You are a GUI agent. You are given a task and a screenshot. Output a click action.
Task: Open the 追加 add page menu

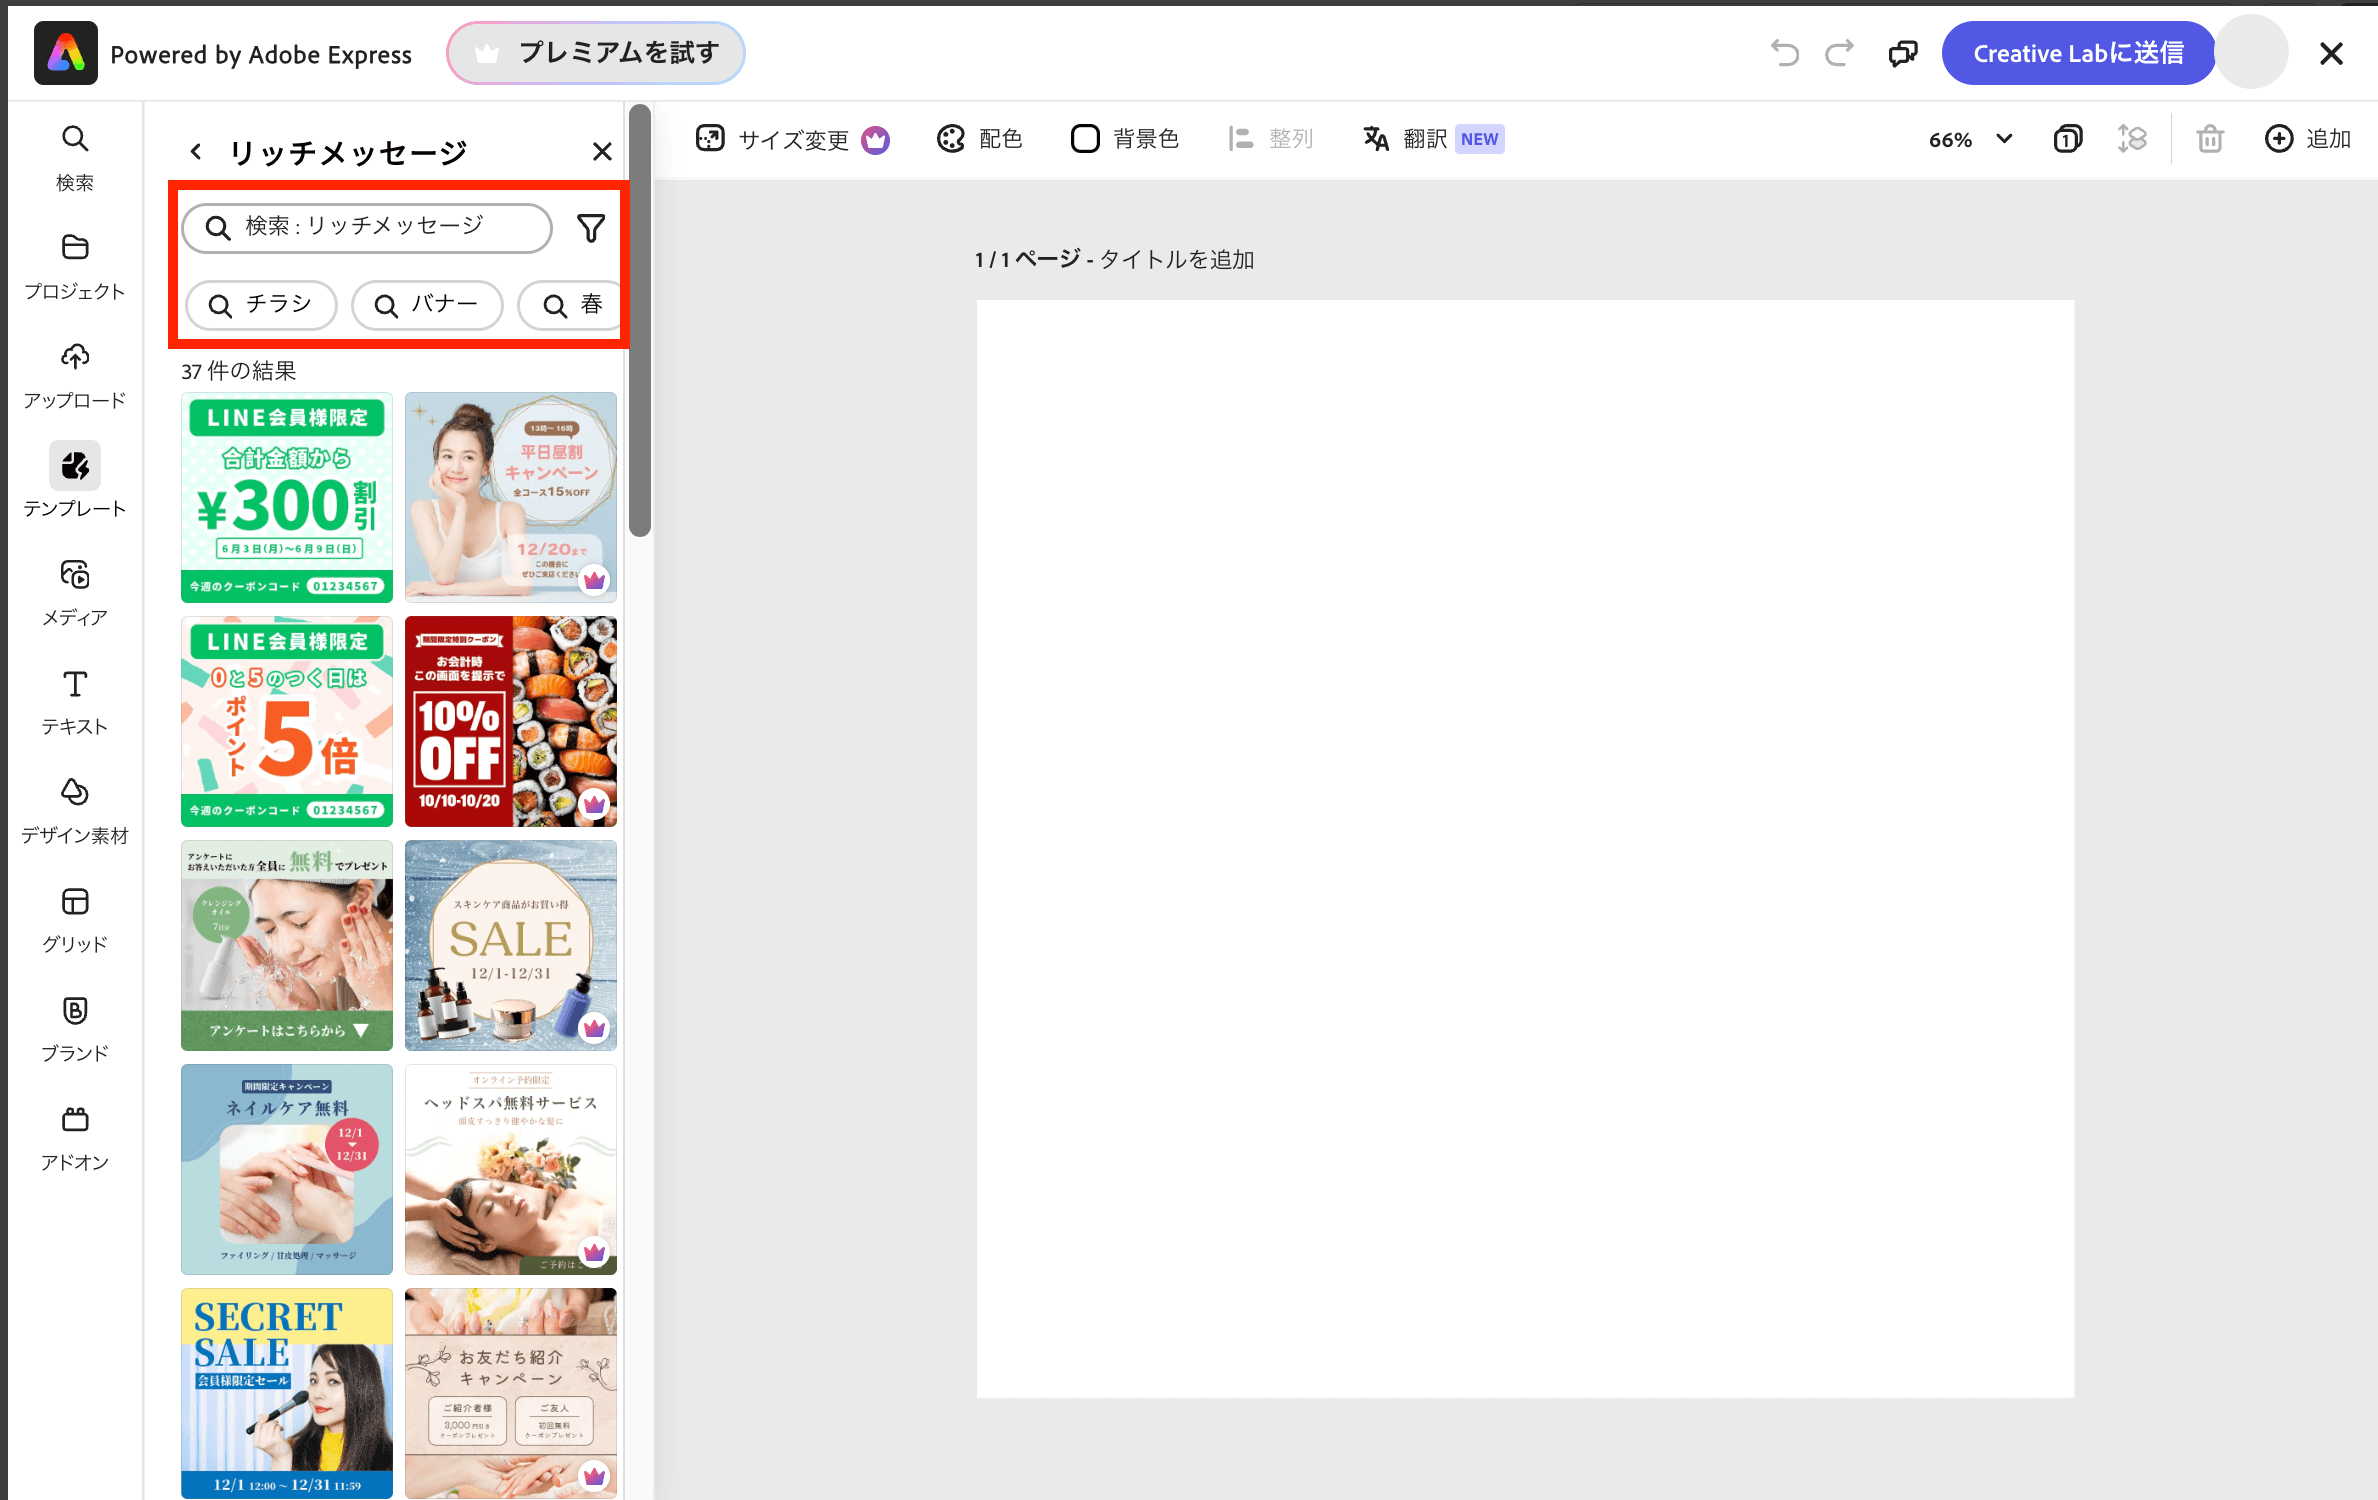click(x=2308, y=139)
